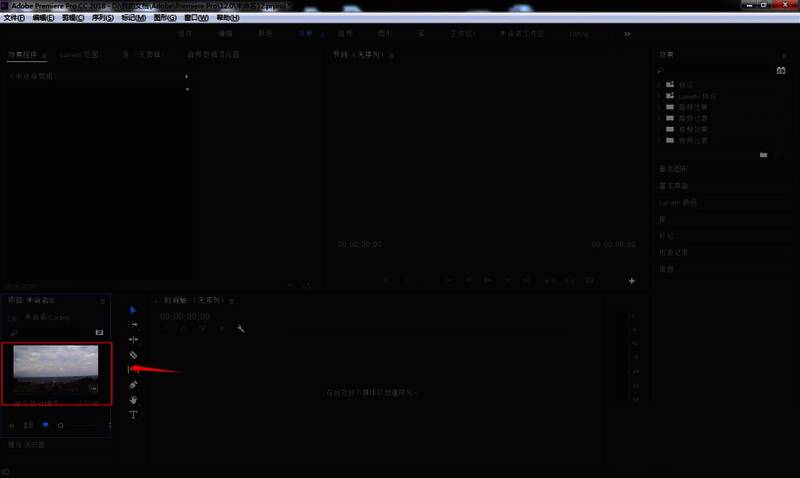Screen dimensions: 800x478
Task: Expand the Lumetri 预设 folder
Action: (x=659, y=96)
